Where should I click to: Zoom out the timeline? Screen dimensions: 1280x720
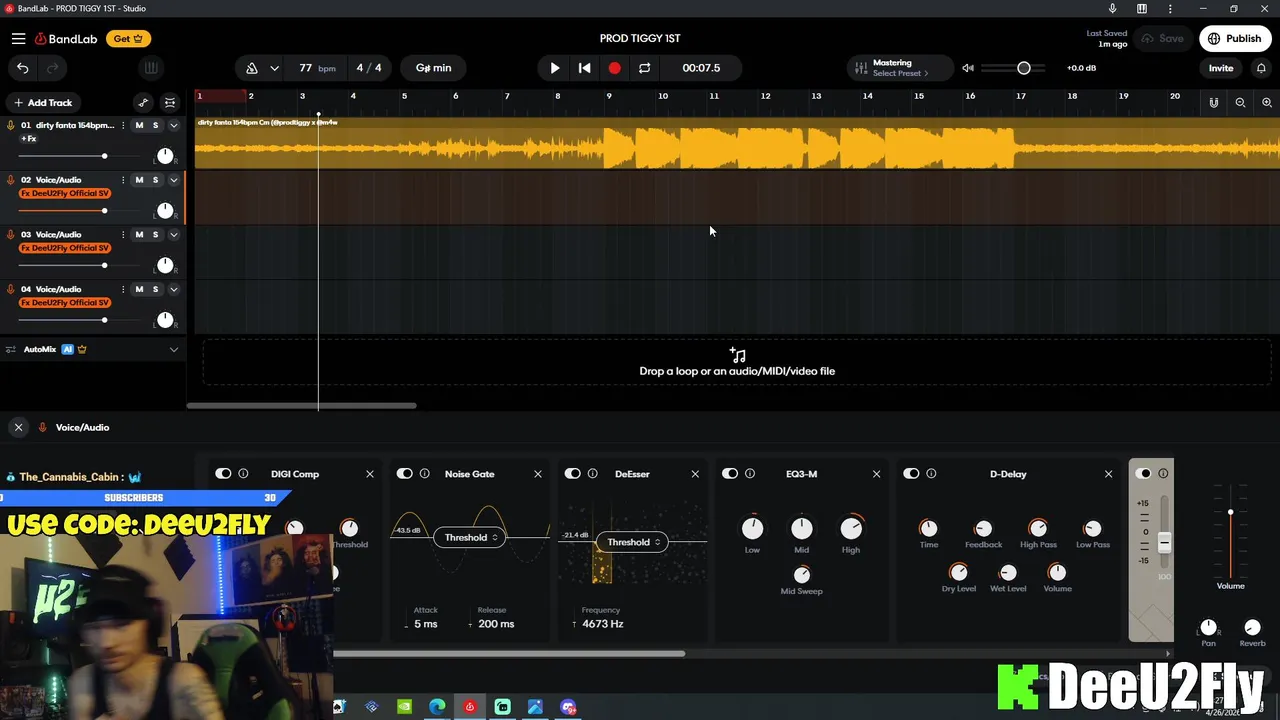point(1240,102)
